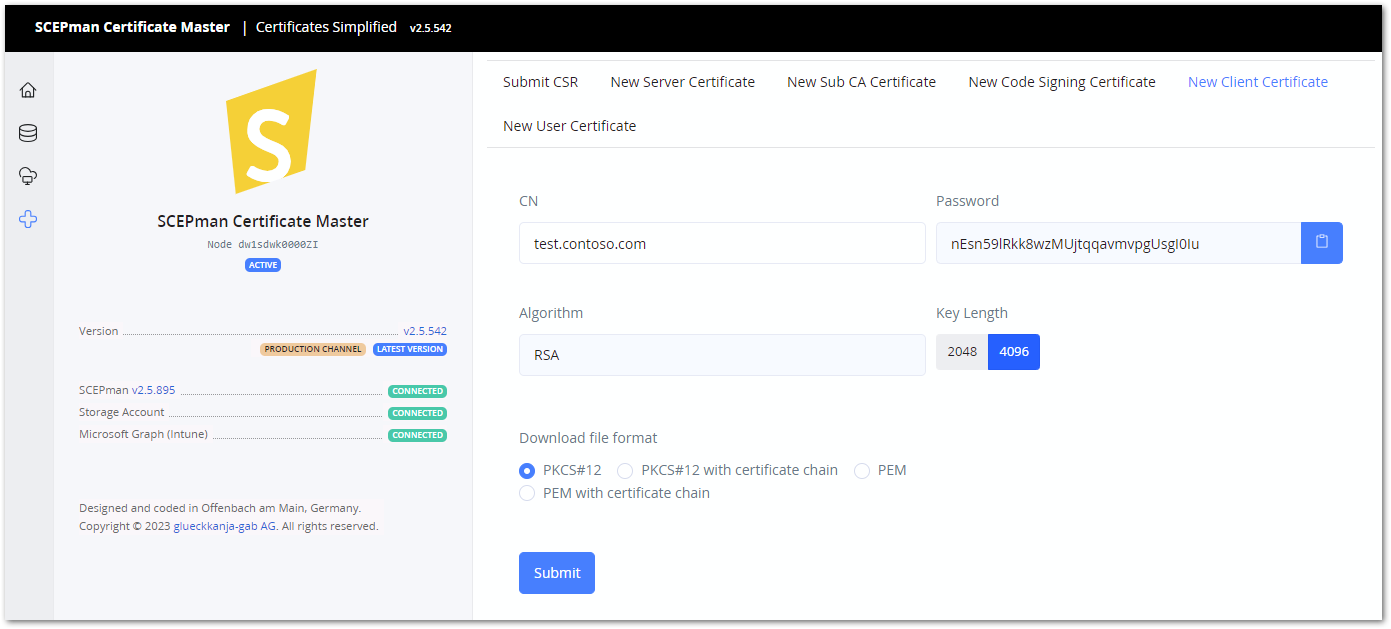Open the Algorithm RSA dropdown
This screenshot has width=1391, height=629.
click(x=722, y=355)
